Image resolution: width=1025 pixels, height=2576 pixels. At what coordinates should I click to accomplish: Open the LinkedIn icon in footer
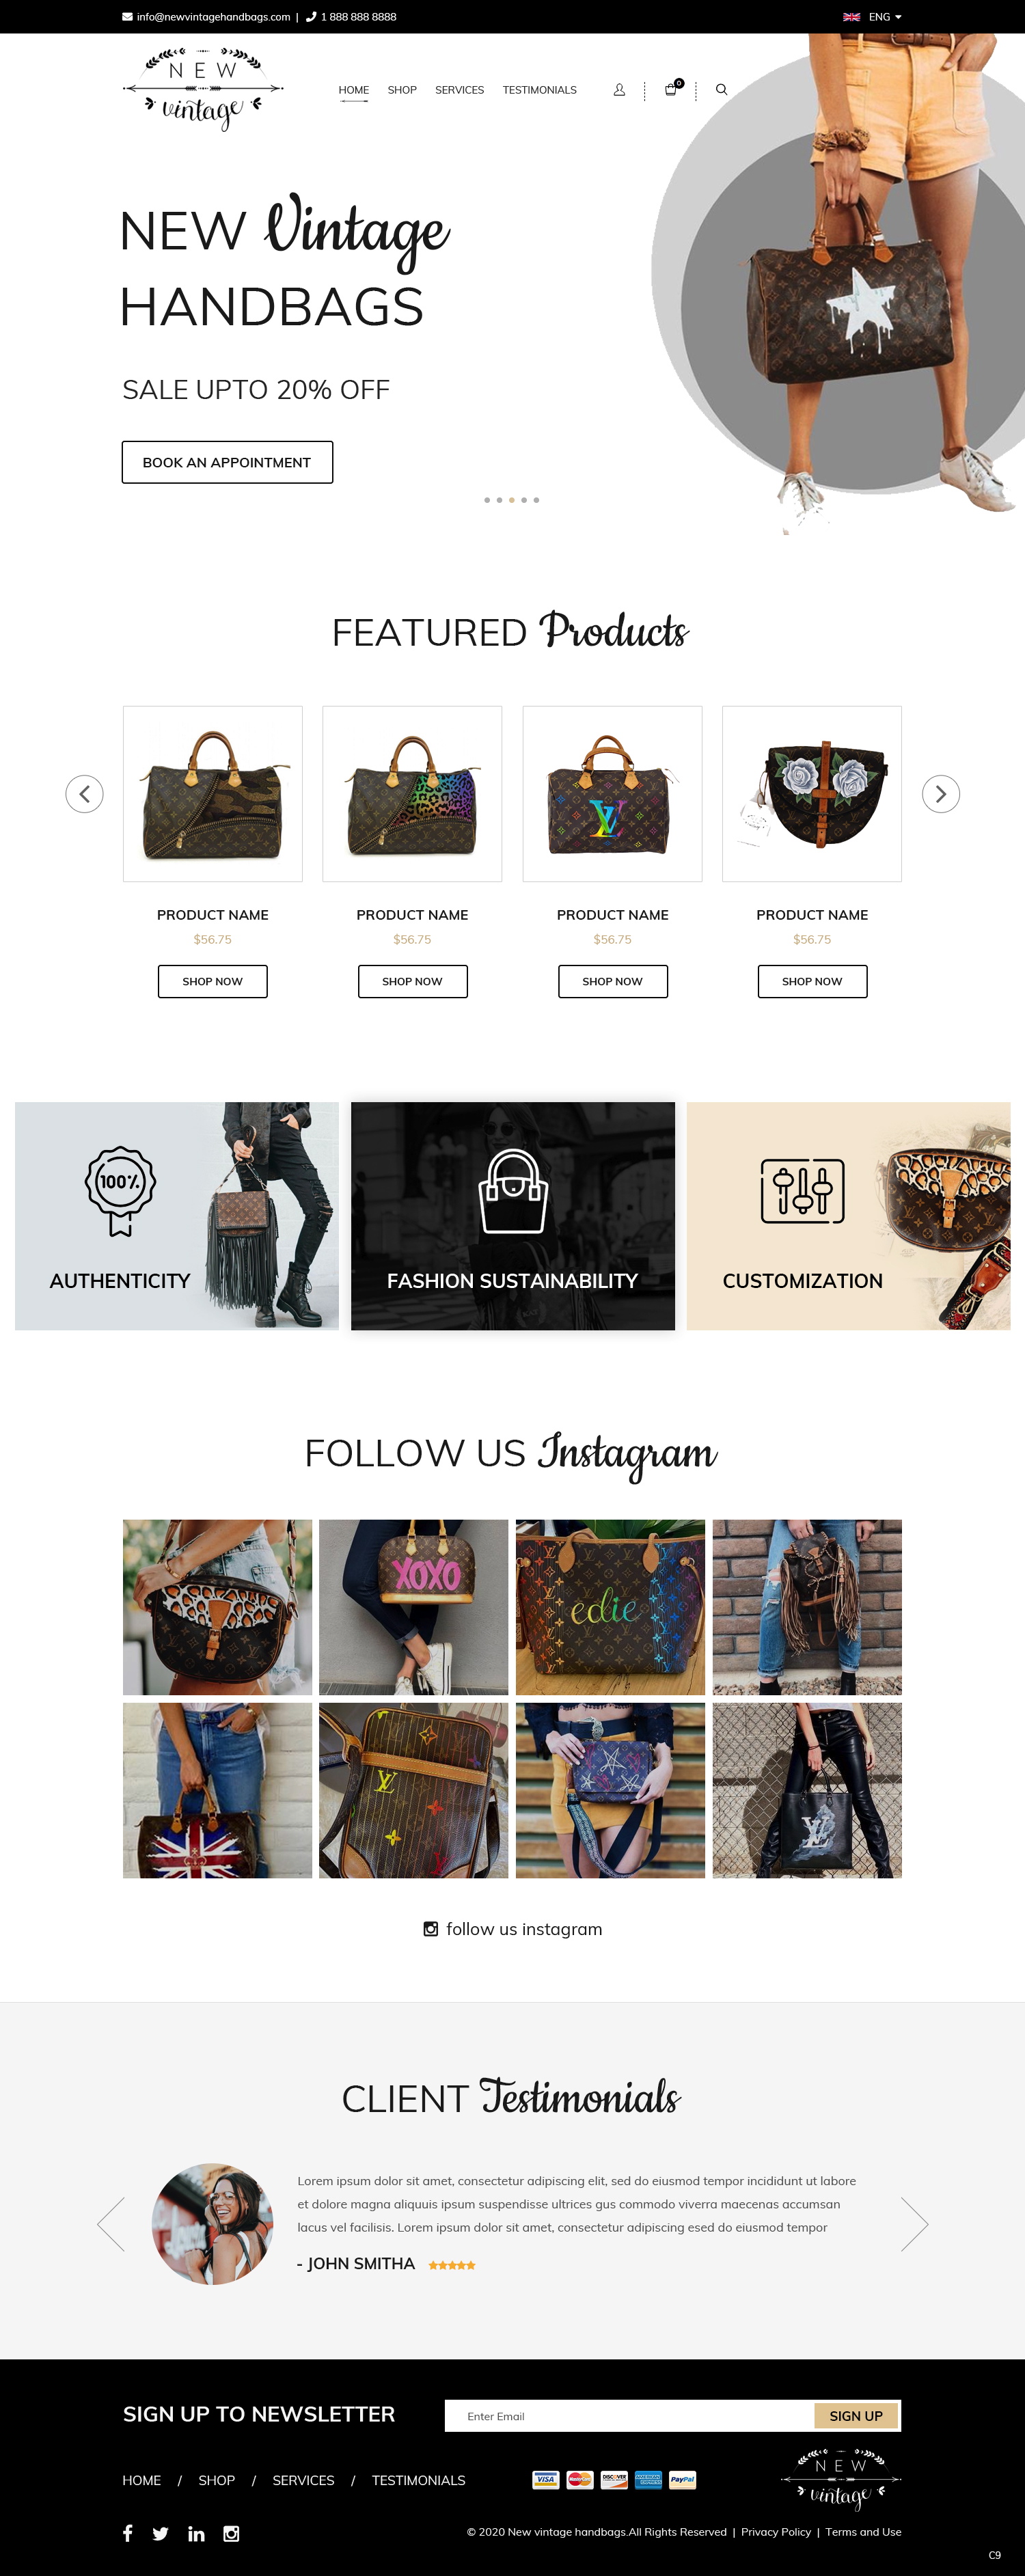[x=196, y=2534]
